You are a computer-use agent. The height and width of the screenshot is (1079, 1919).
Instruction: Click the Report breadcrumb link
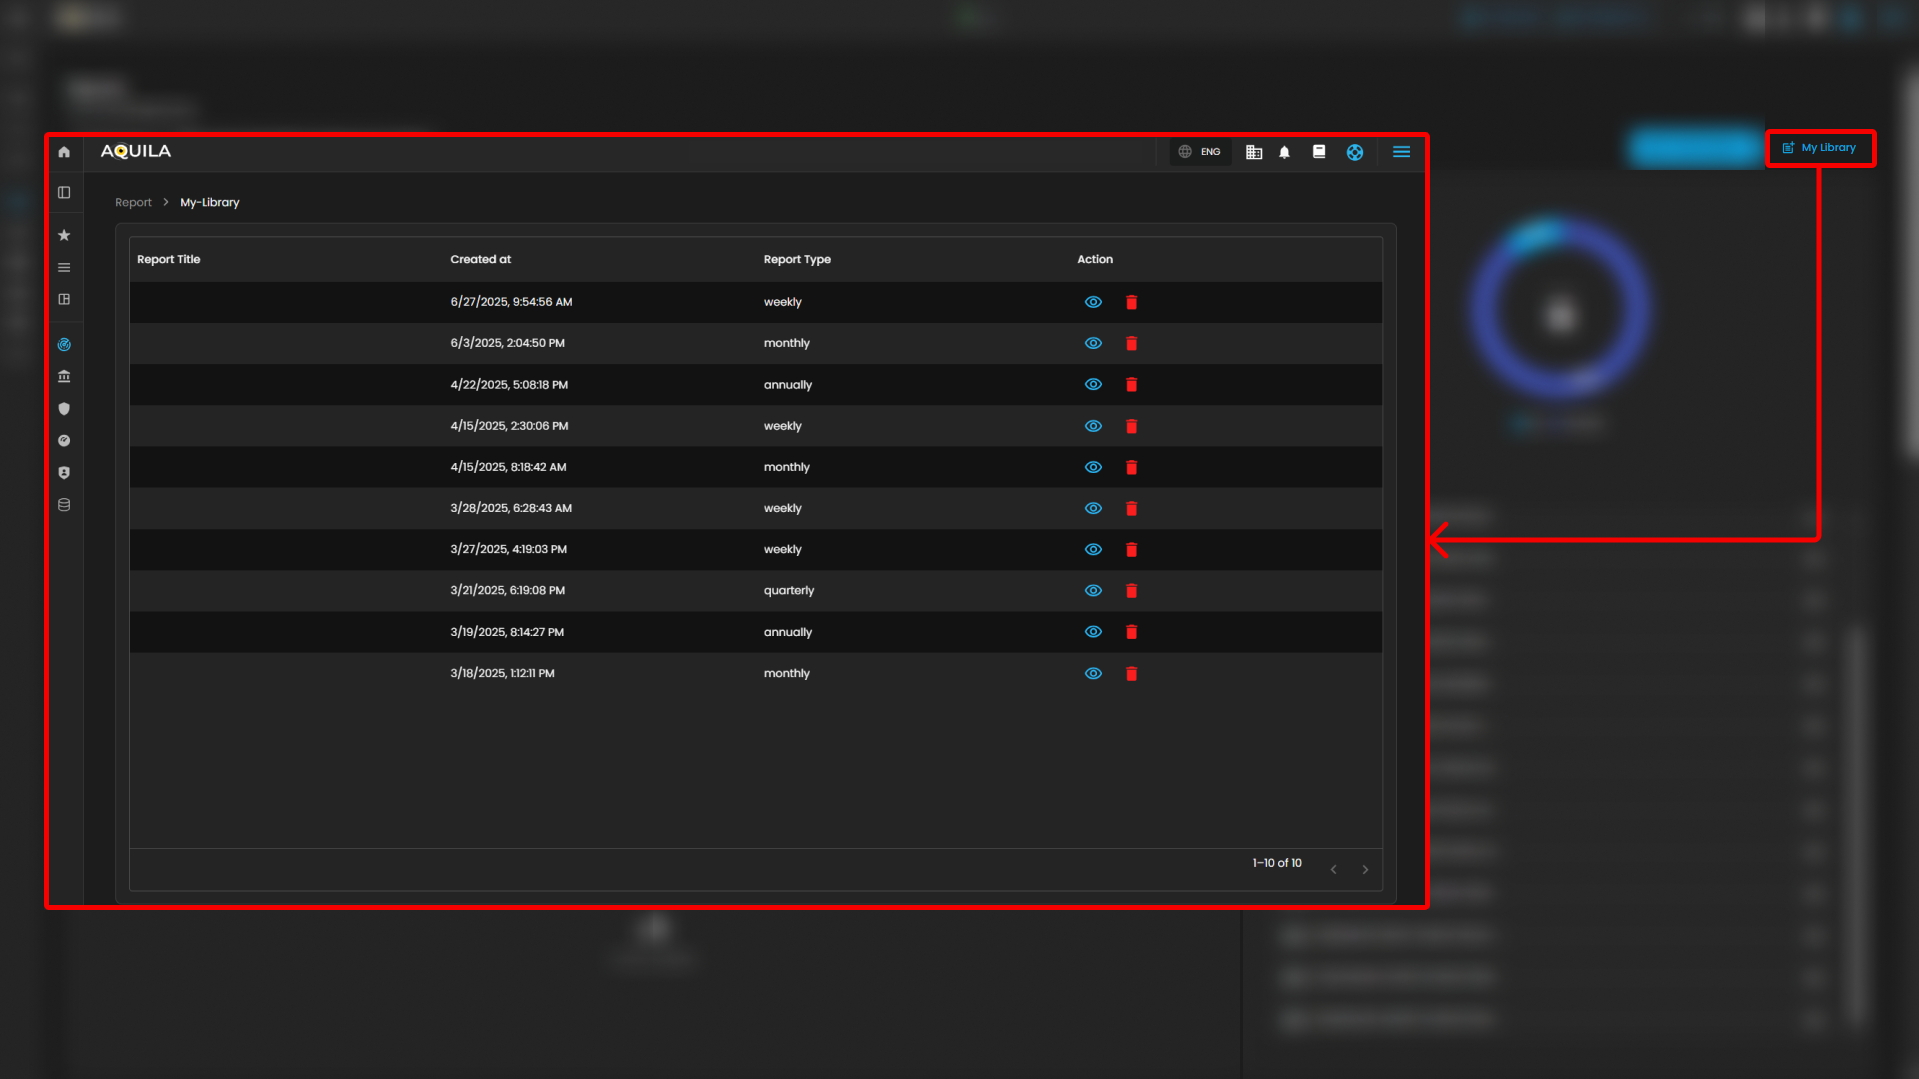[x=133, y=203]
